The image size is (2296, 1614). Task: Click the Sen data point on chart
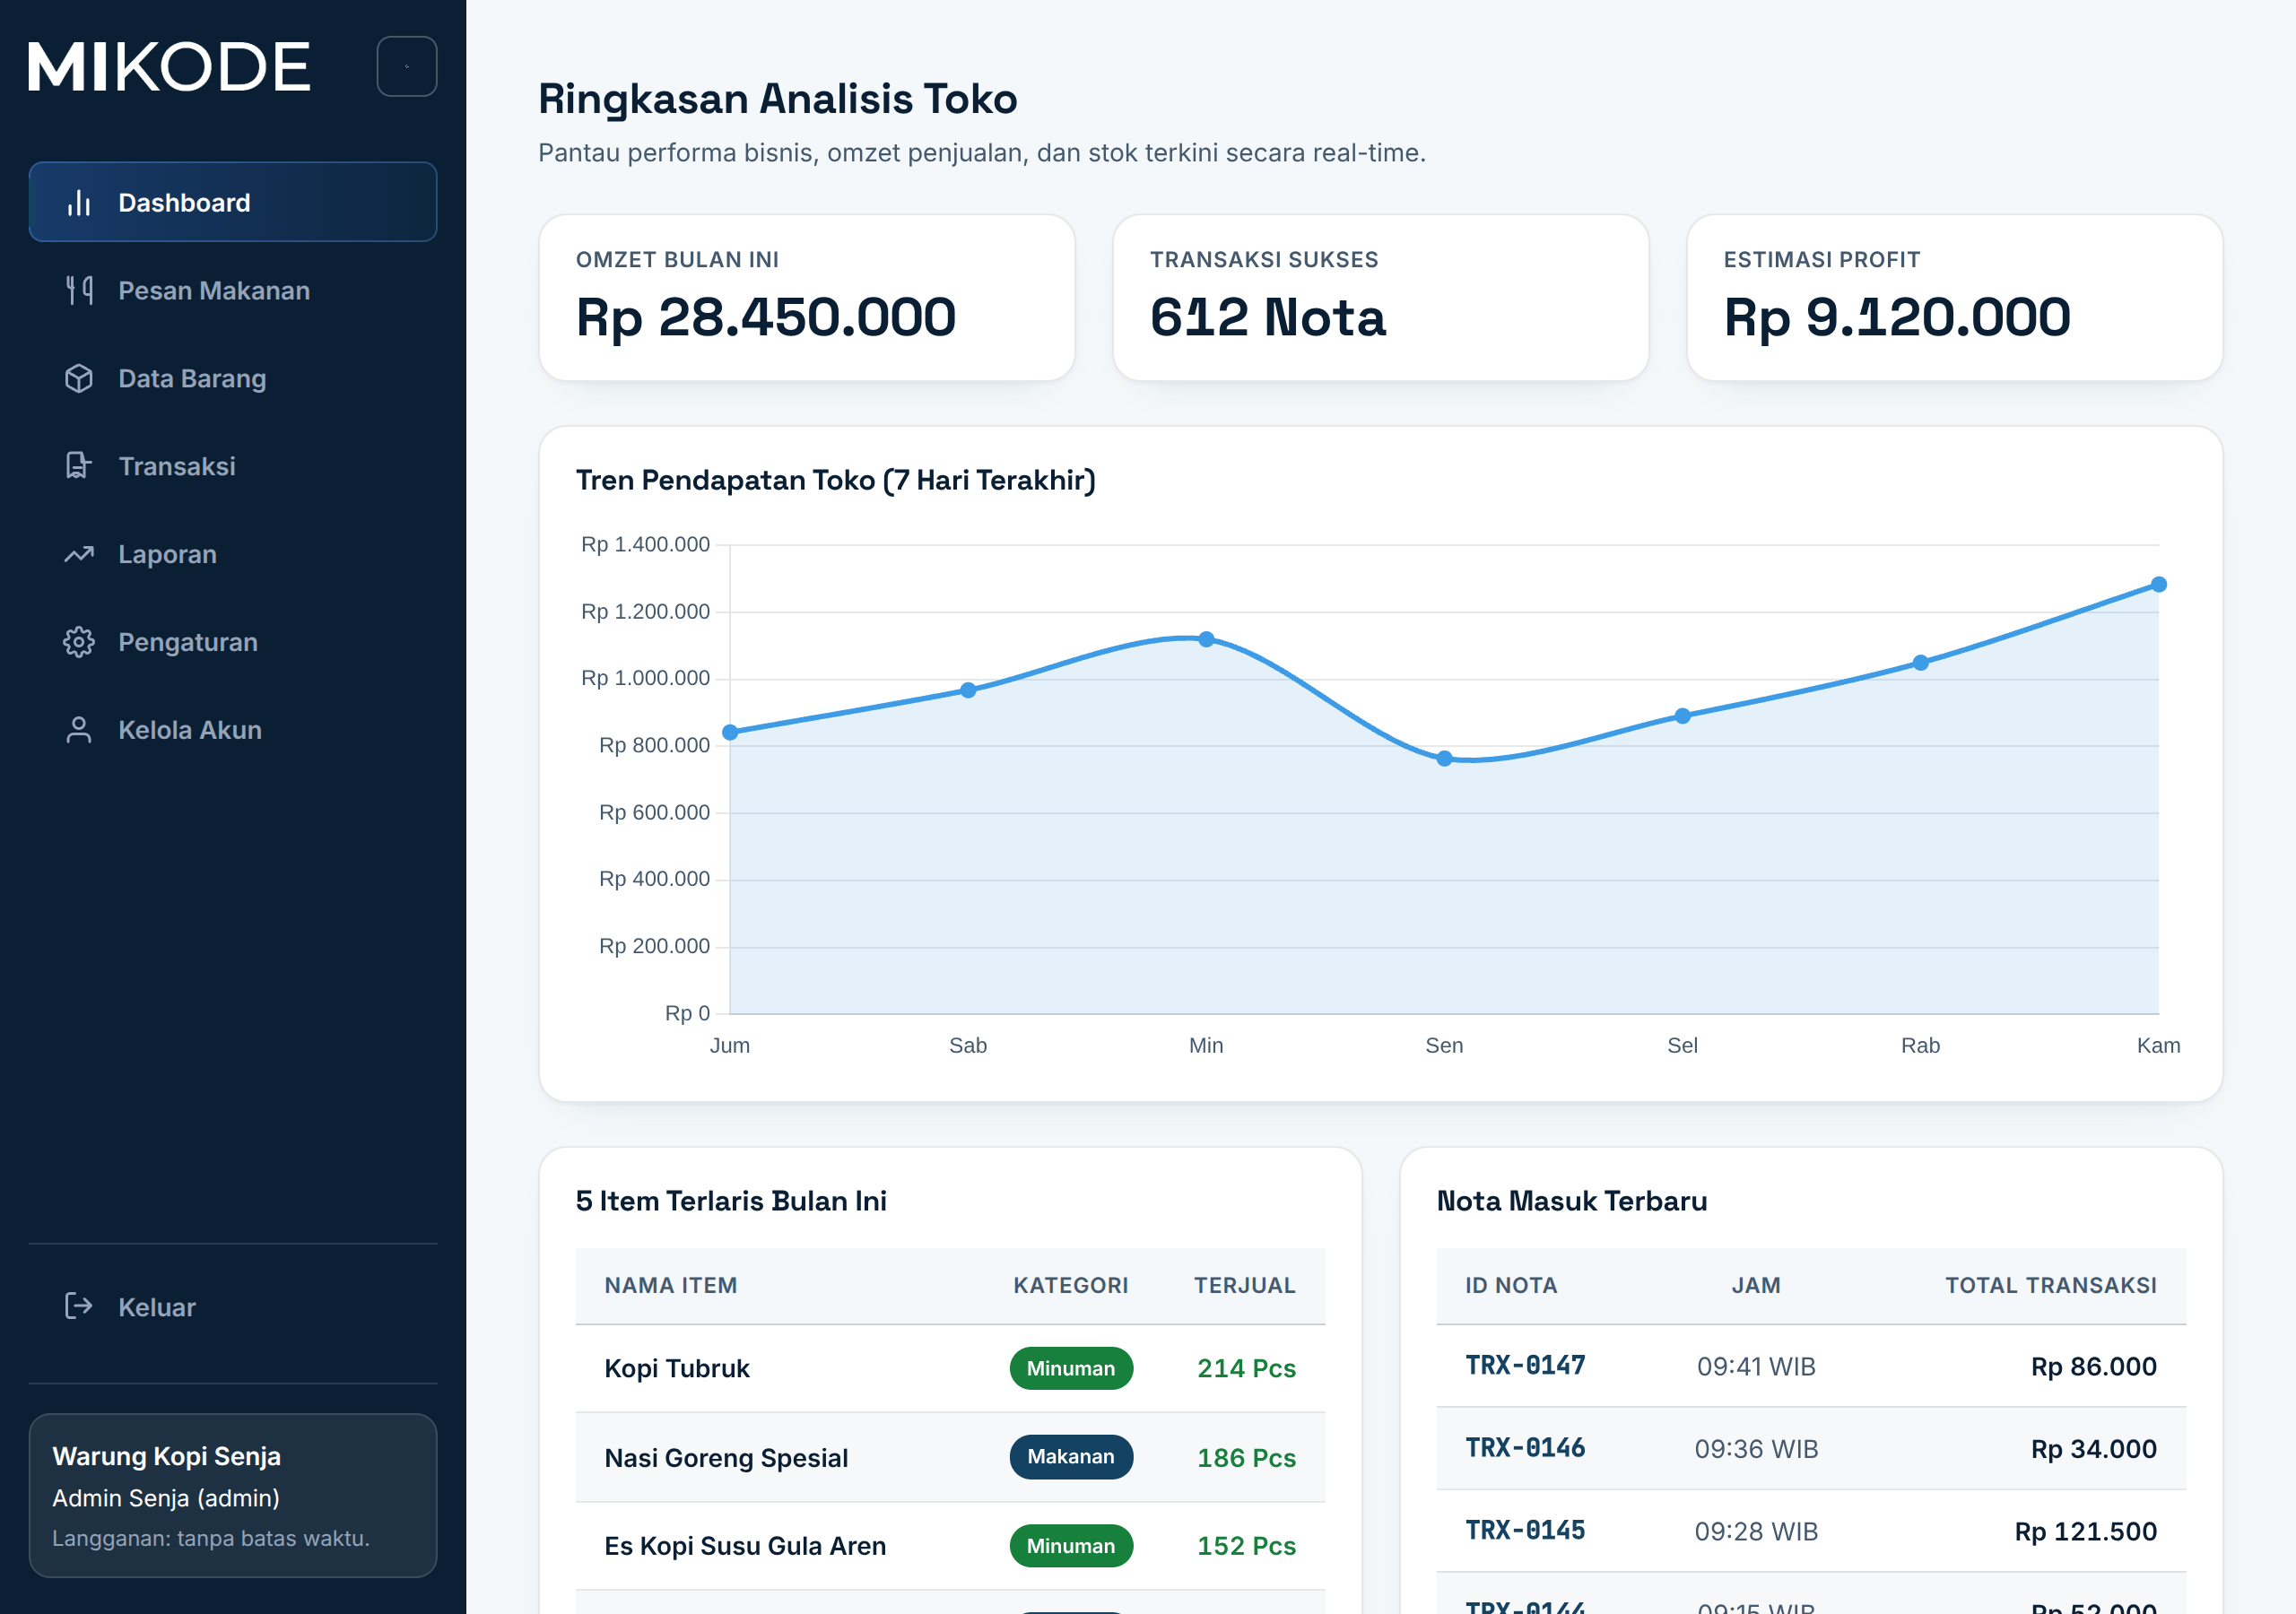1444,759
